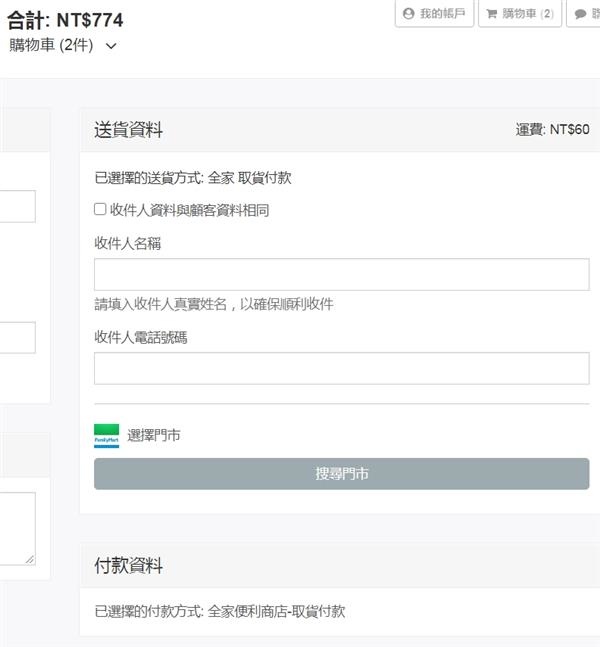Check 收件人資料與顧客資料相同 checkbox
The image size is (600, 647).
[x=100, y=209]
